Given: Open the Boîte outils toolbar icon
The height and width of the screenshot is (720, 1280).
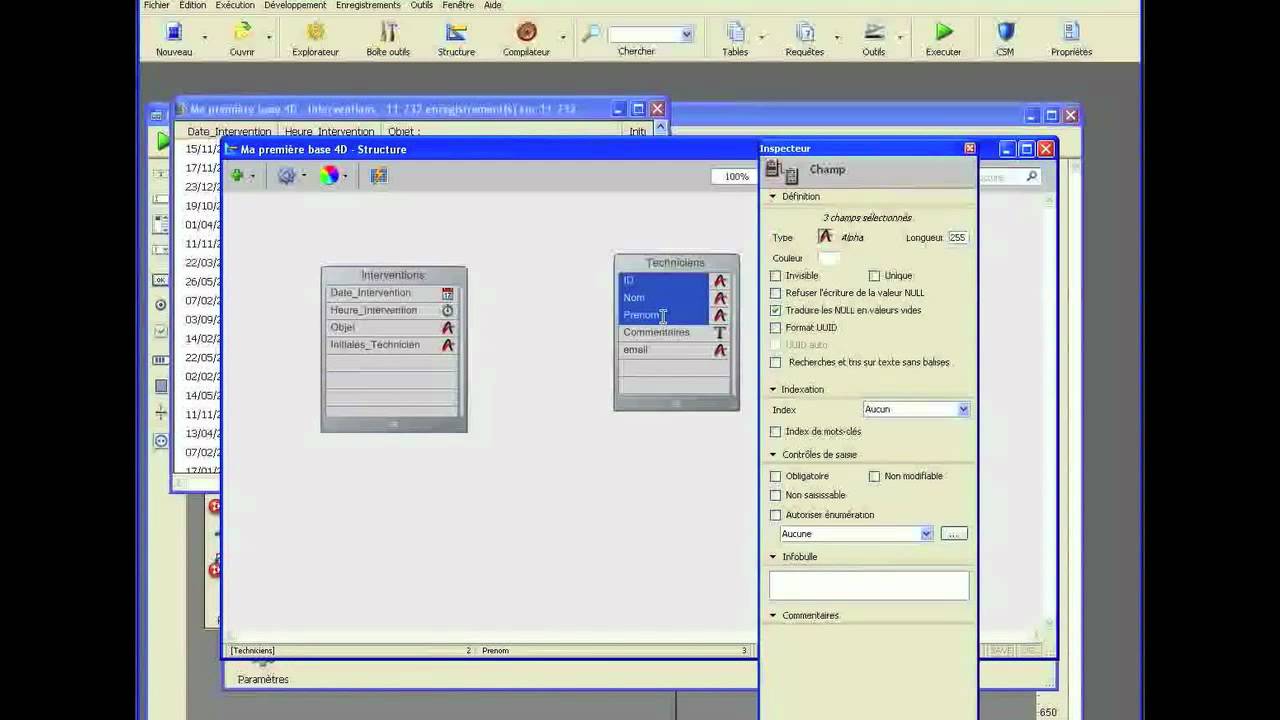Looking at the screenshot, I should pyautogui.click(x=388, y=32).
